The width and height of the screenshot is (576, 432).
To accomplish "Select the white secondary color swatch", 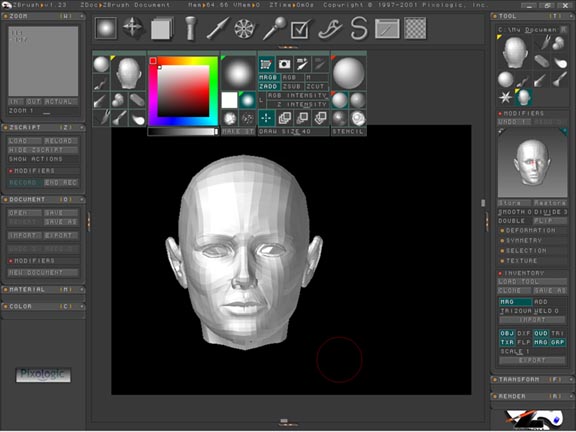I will point(230,100).
